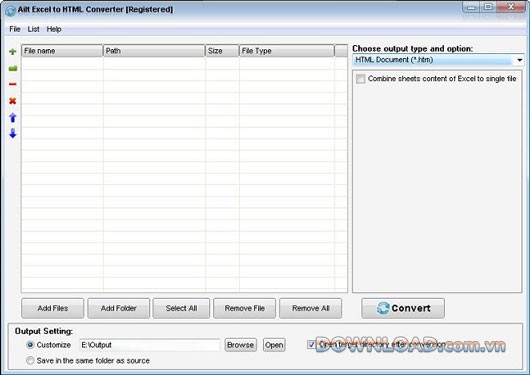Click the red X remove-all icon
Viewport: 530px width, 375px height.
[13, 101]
